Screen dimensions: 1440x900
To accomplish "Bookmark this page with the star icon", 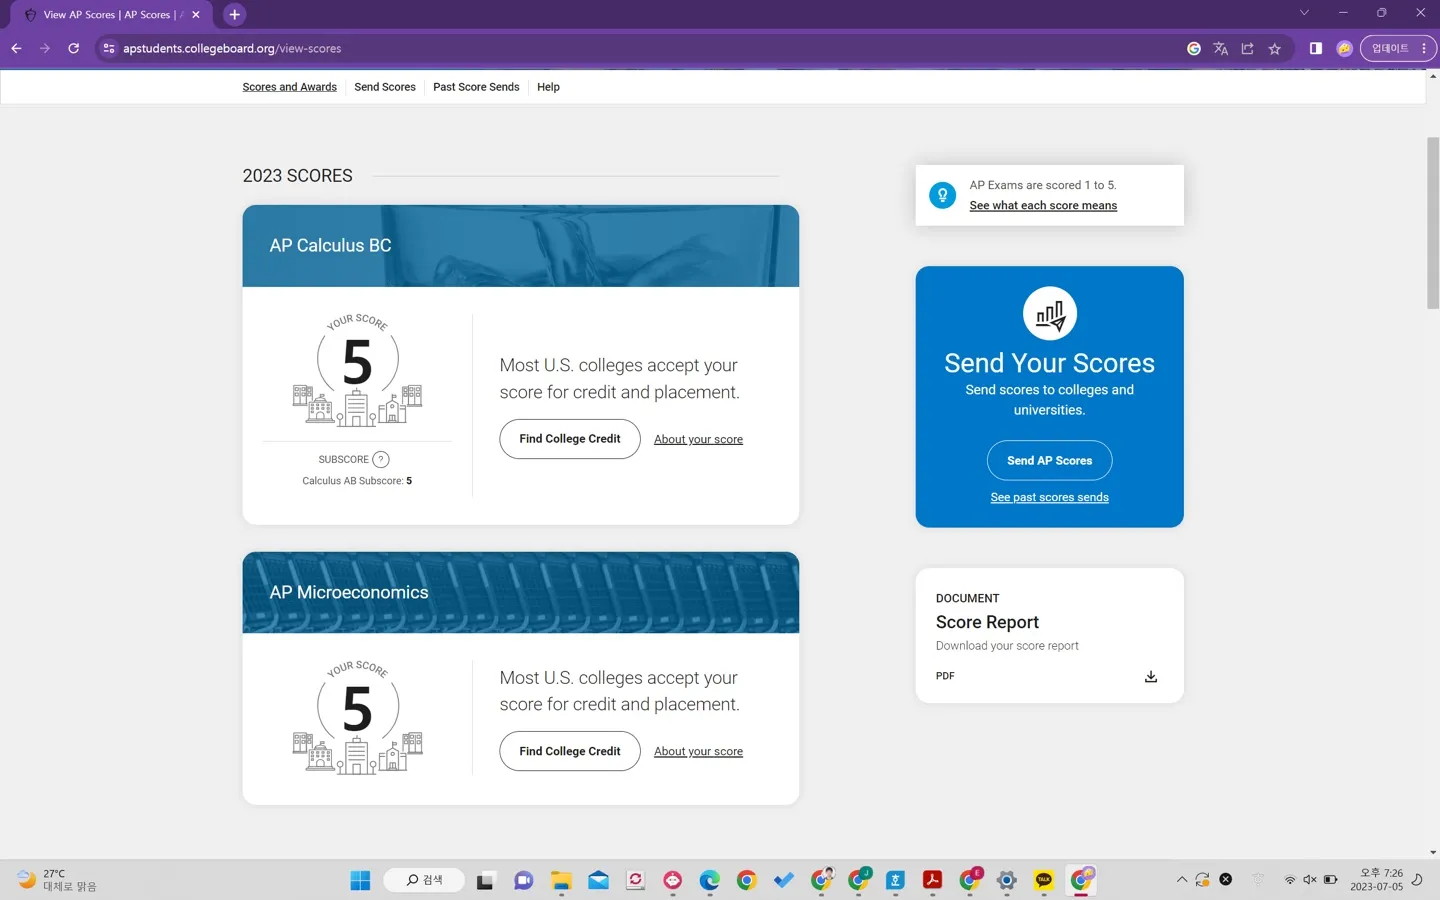I will (x=1274, y=48).
